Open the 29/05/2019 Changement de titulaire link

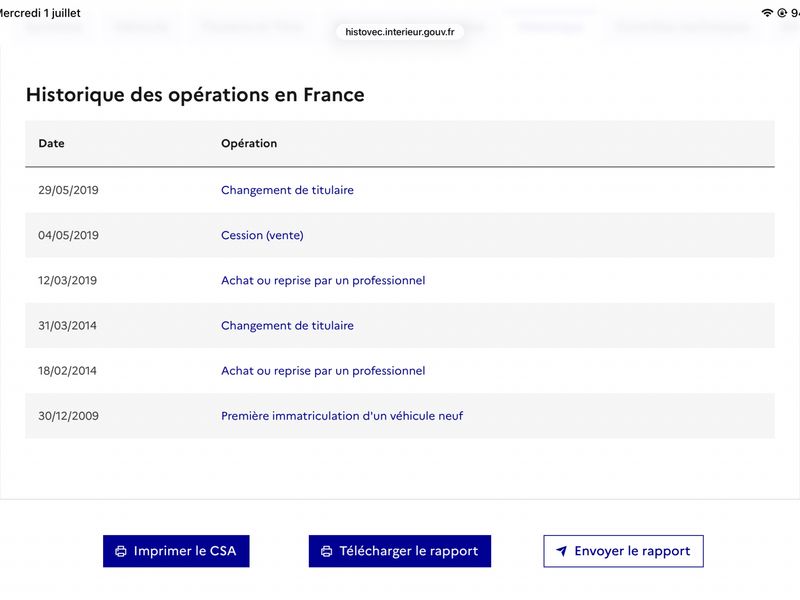click(287, 190)
